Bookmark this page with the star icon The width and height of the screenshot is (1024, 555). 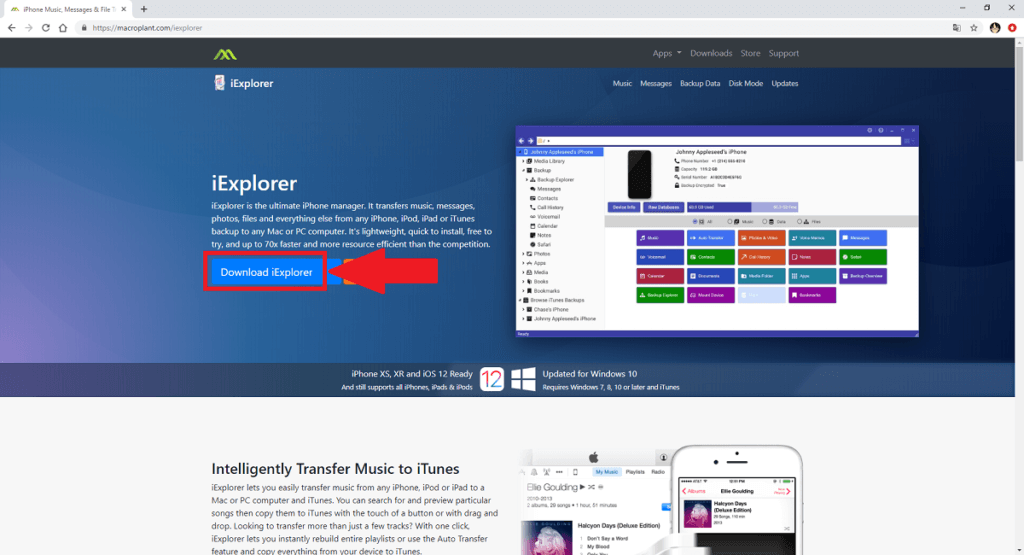pos(974,28)
